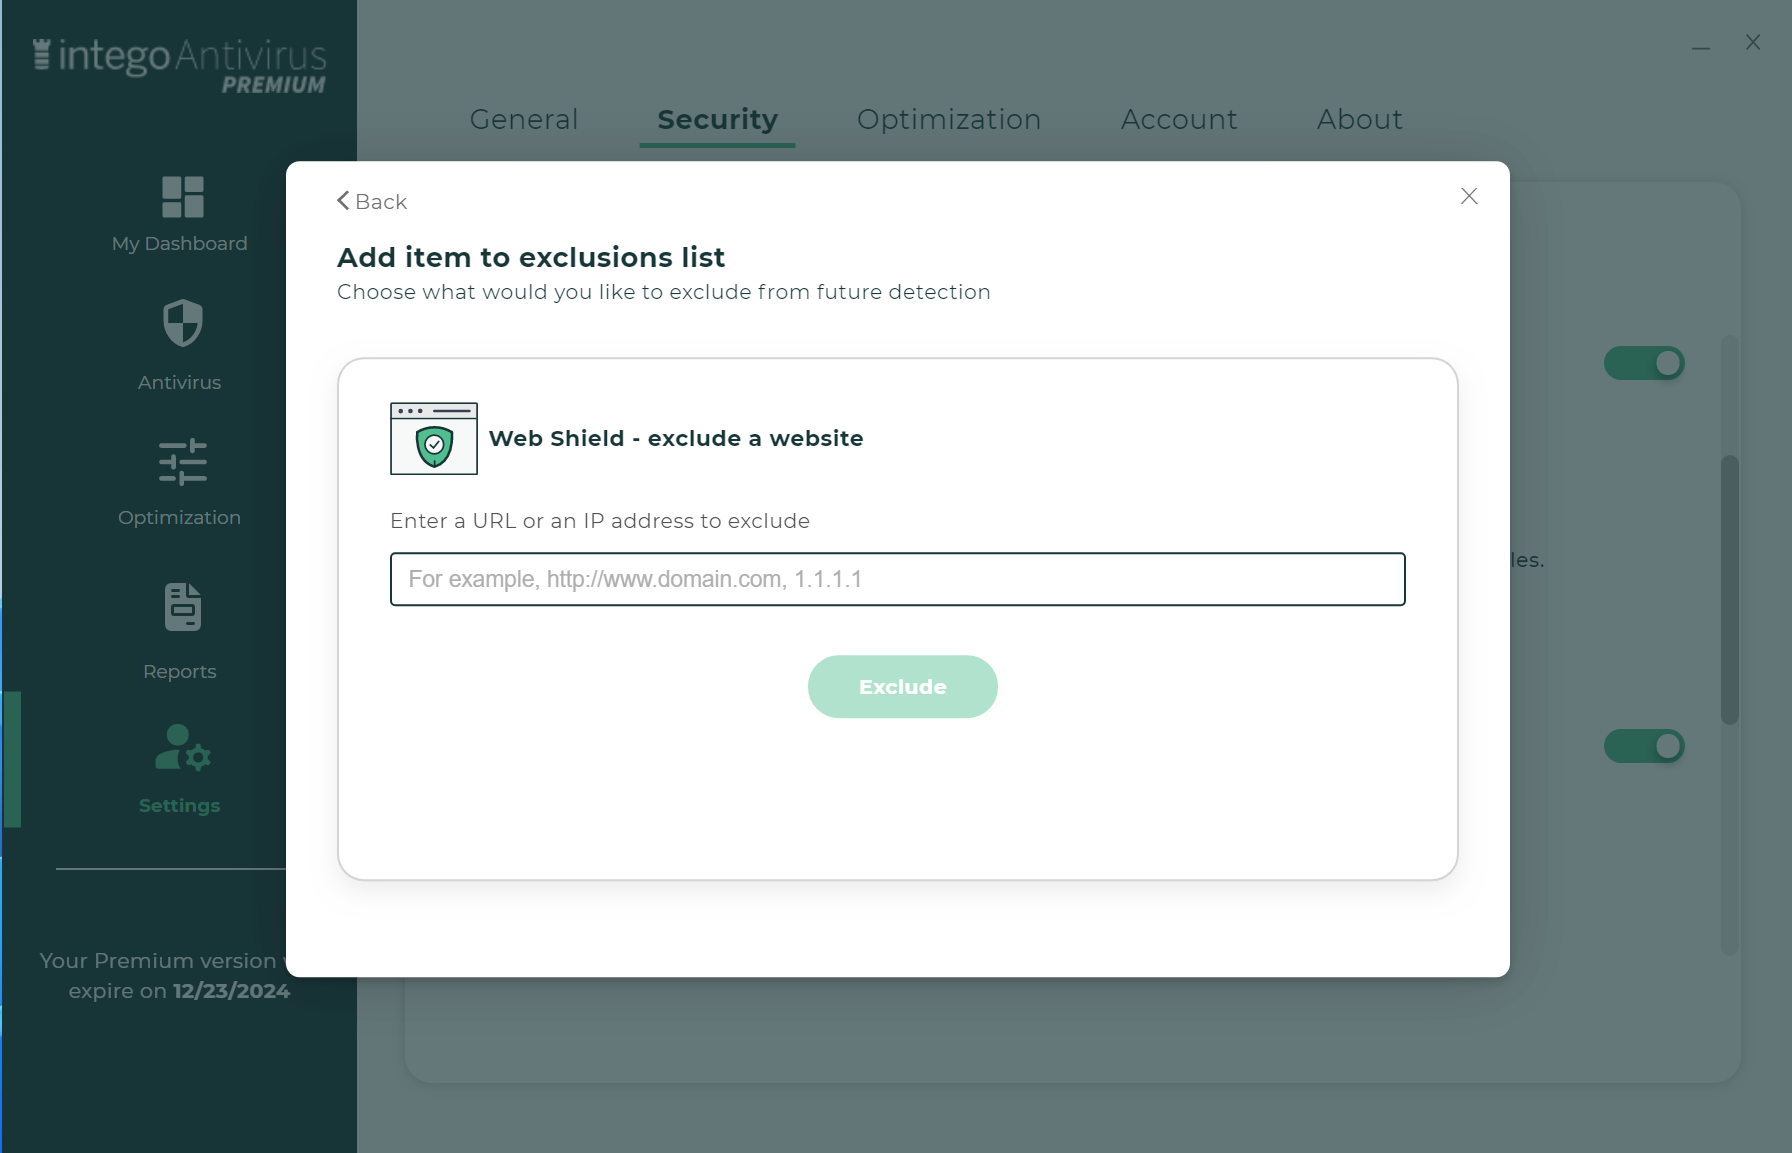The height and width of the screenshot is (1153, 1792).
Task: Click the Web Shield browser icon
Action: [x=434, y=438]
